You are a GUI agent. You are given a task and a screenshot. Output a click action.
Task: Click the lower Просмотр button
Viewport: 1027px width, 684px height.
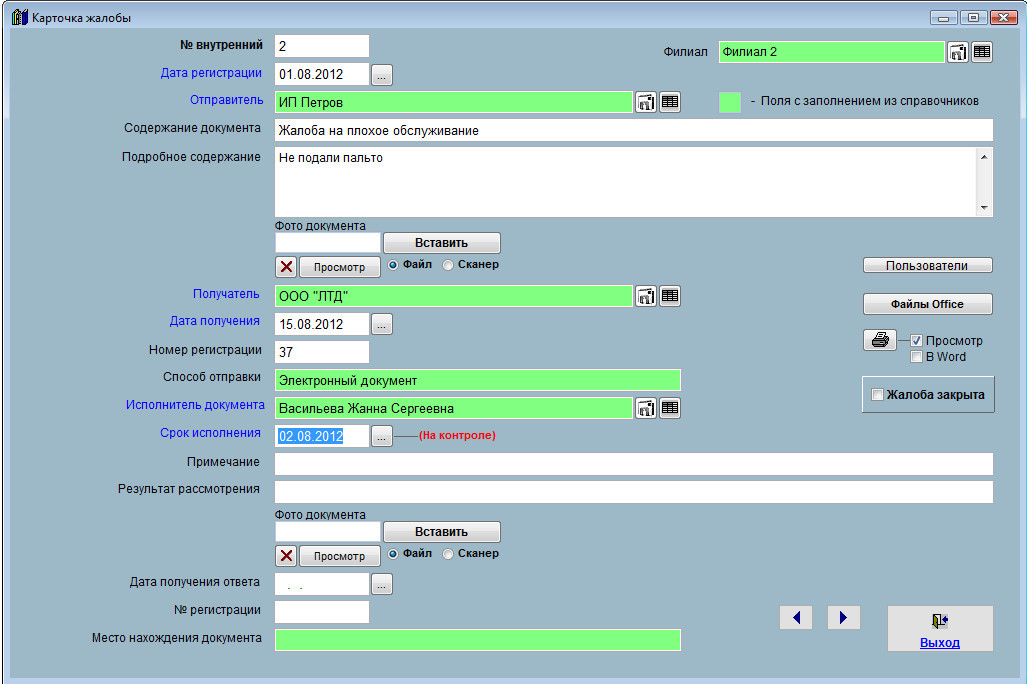(339, 556)
